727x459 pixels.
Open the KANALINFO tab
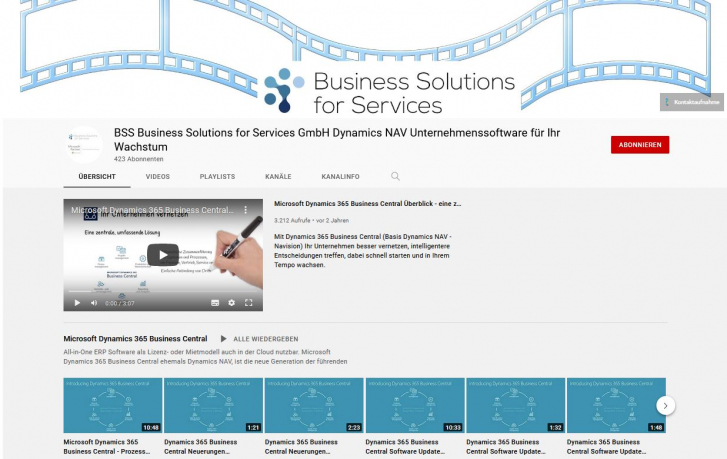340,177
